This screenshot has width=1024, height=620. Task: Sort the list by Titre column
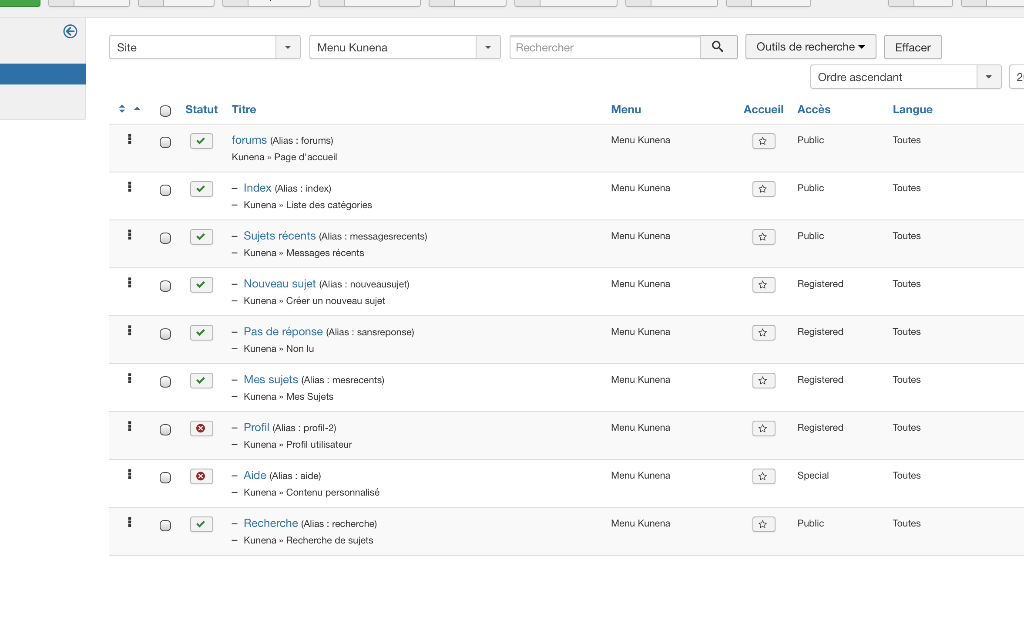(244, 110)
